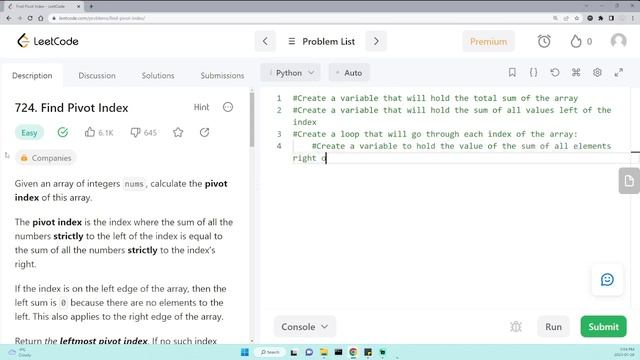Switch to the Description tab
Image resolution: width=640 pixels, height=360 pixels.
click(32, 76)
